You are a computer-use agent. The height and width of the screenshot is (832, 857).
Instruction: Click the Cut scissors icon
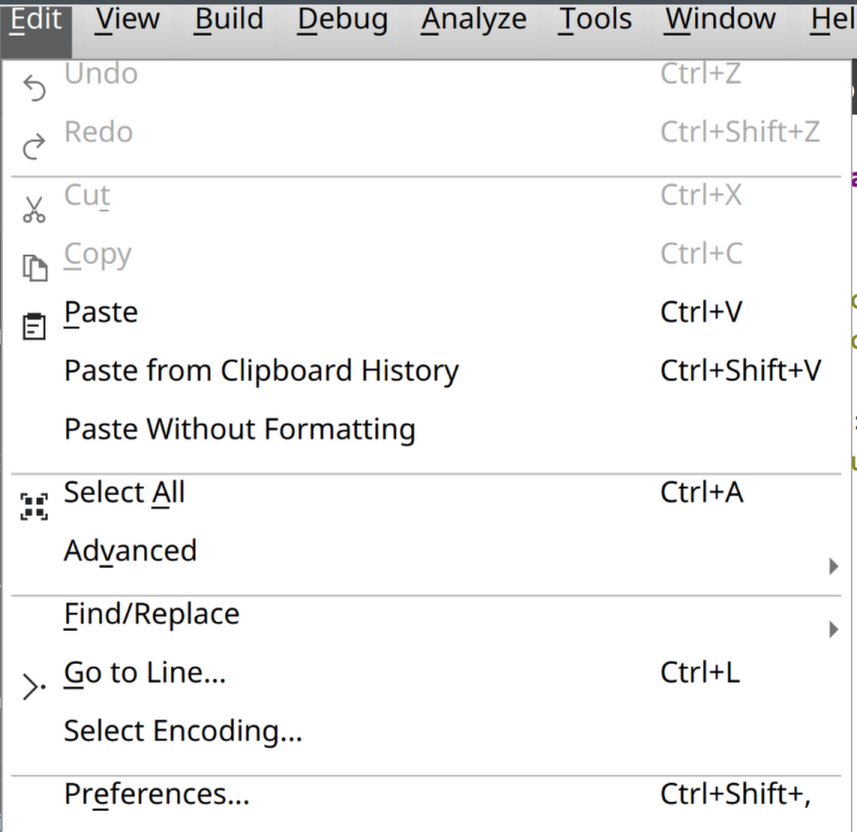[x=35, y=210]
